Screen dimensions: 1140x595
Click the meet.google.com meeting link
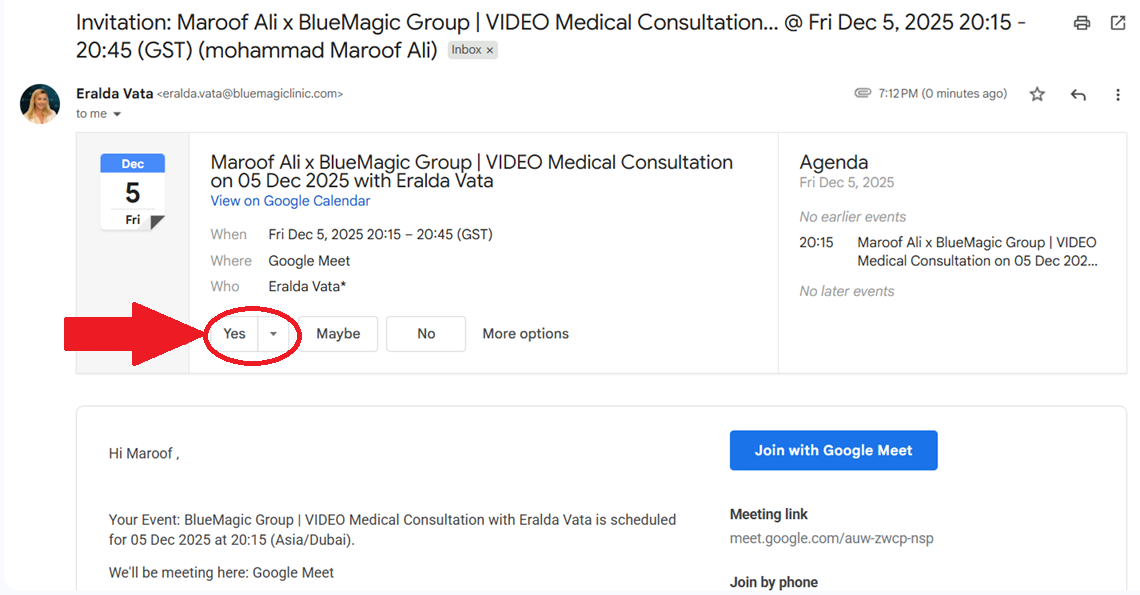[x=831, y=538]
